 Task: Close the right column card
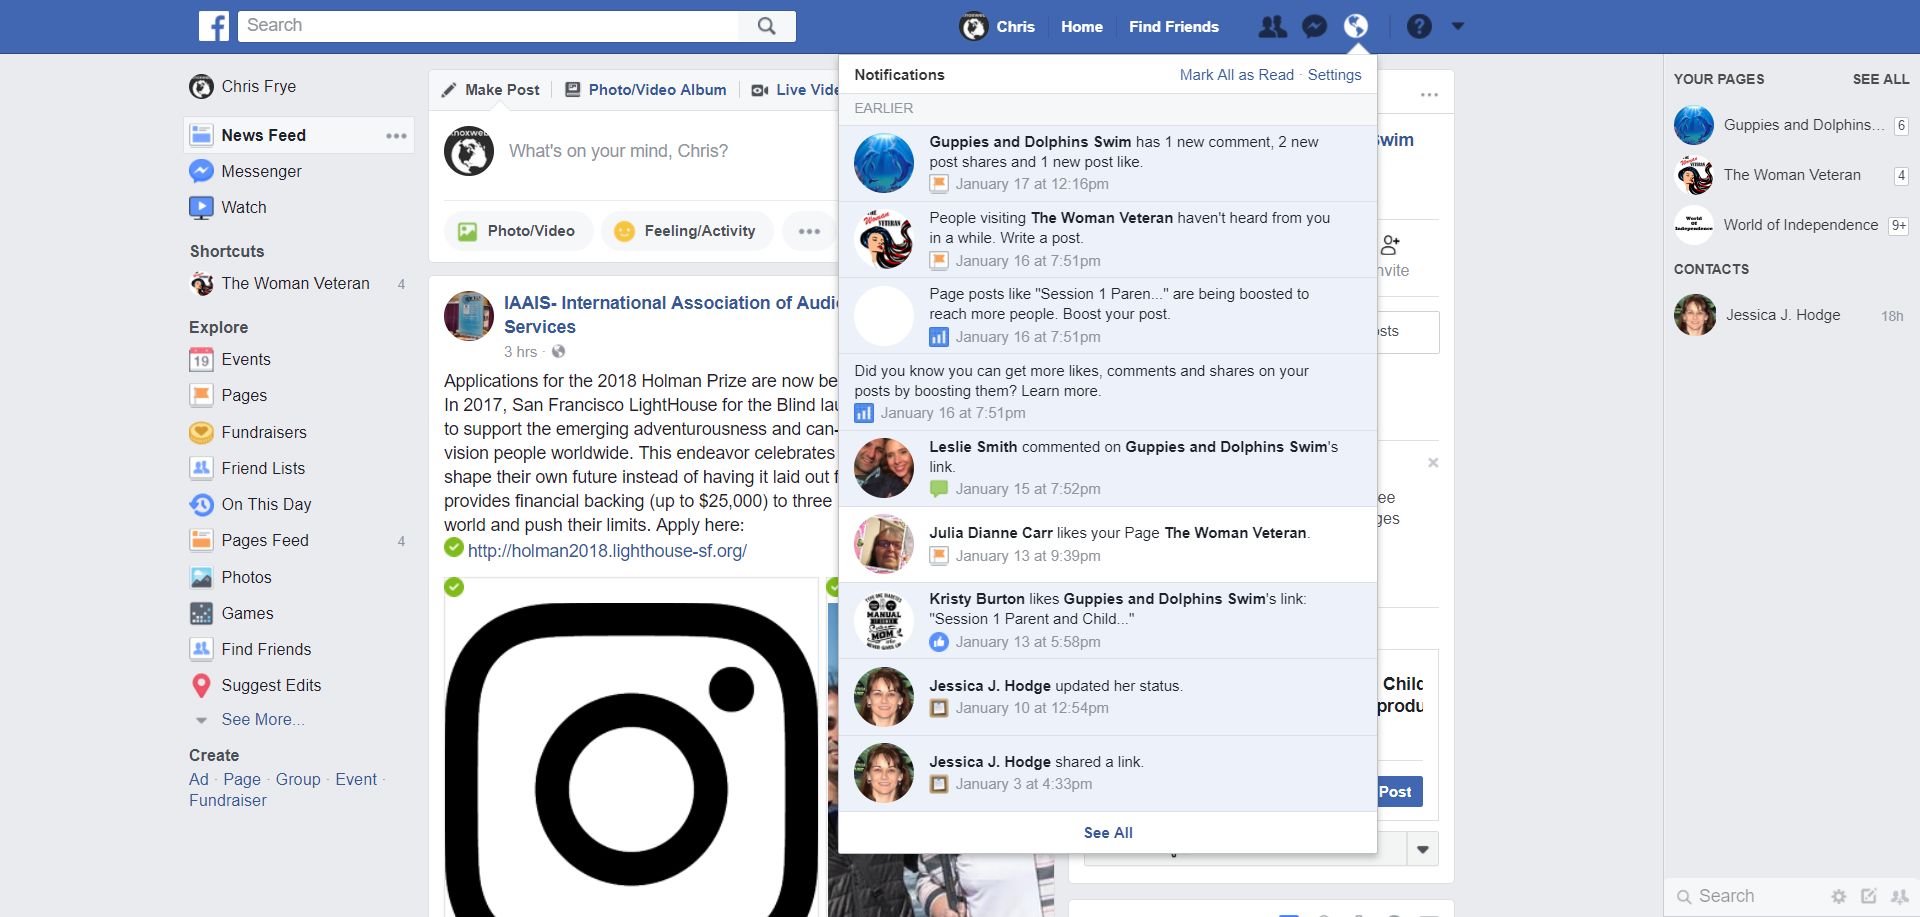(1433, 463)
